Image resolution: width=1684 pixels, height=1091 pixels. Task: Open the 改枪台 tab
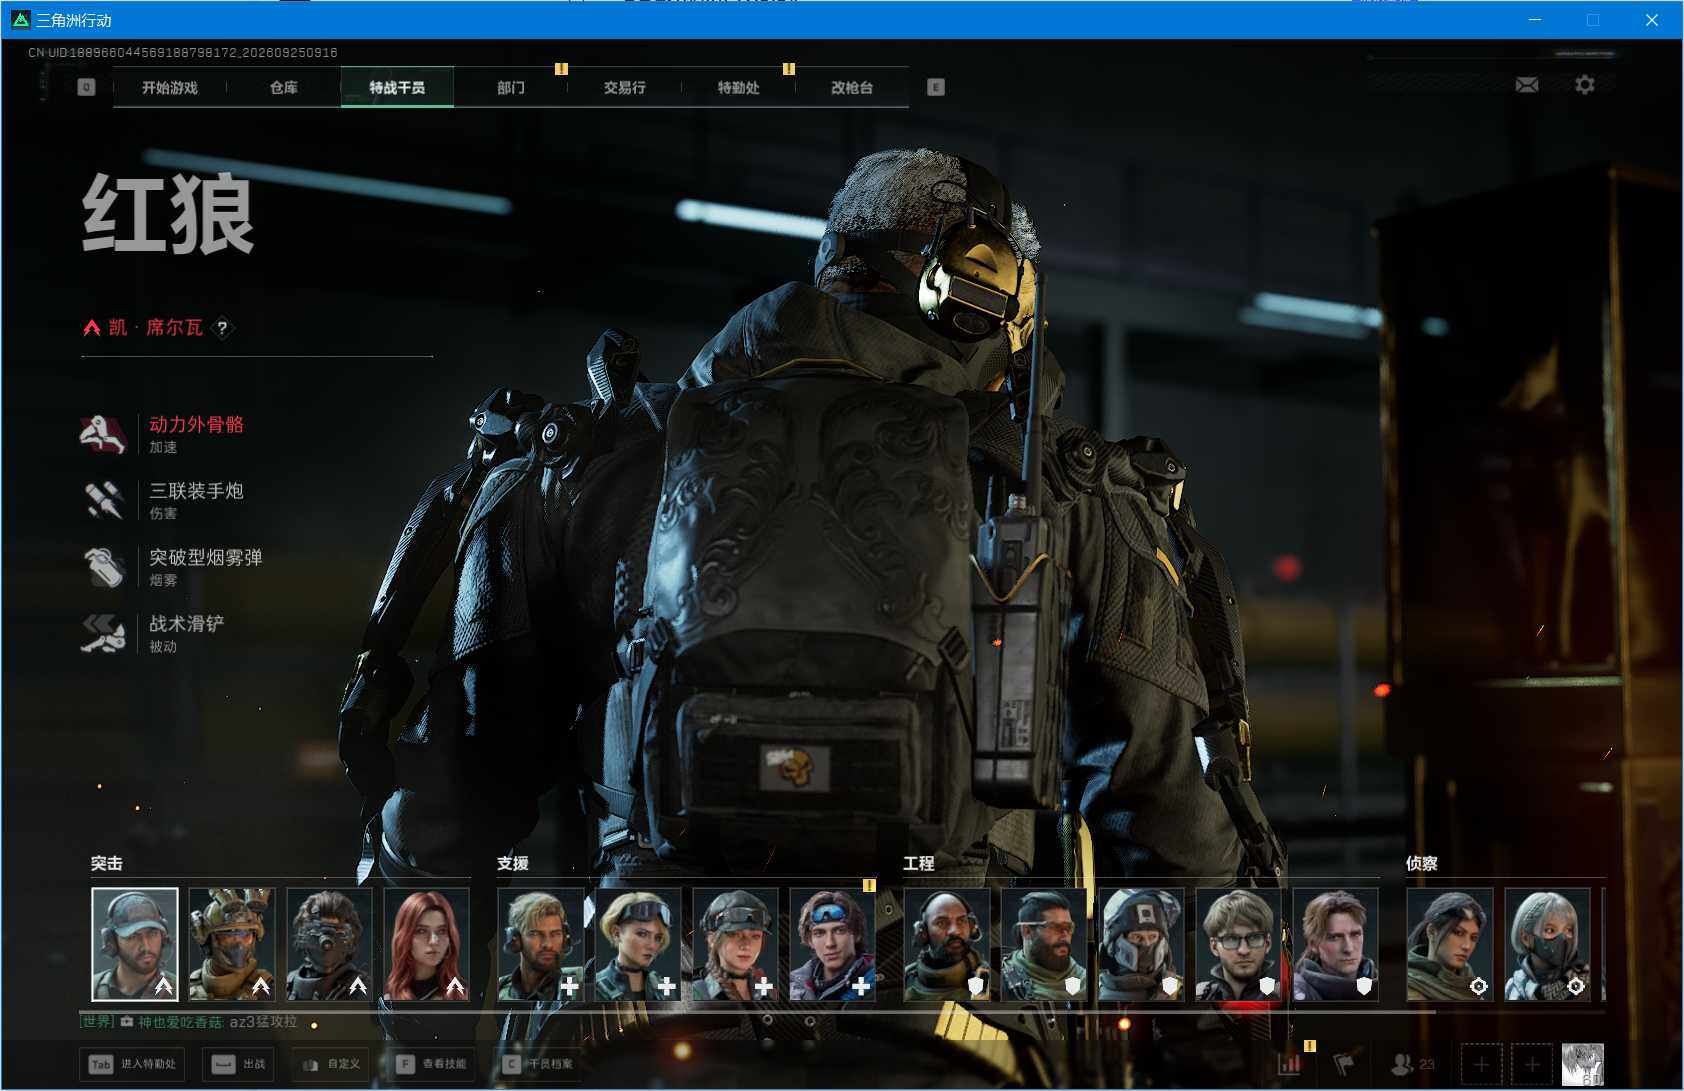852,87
